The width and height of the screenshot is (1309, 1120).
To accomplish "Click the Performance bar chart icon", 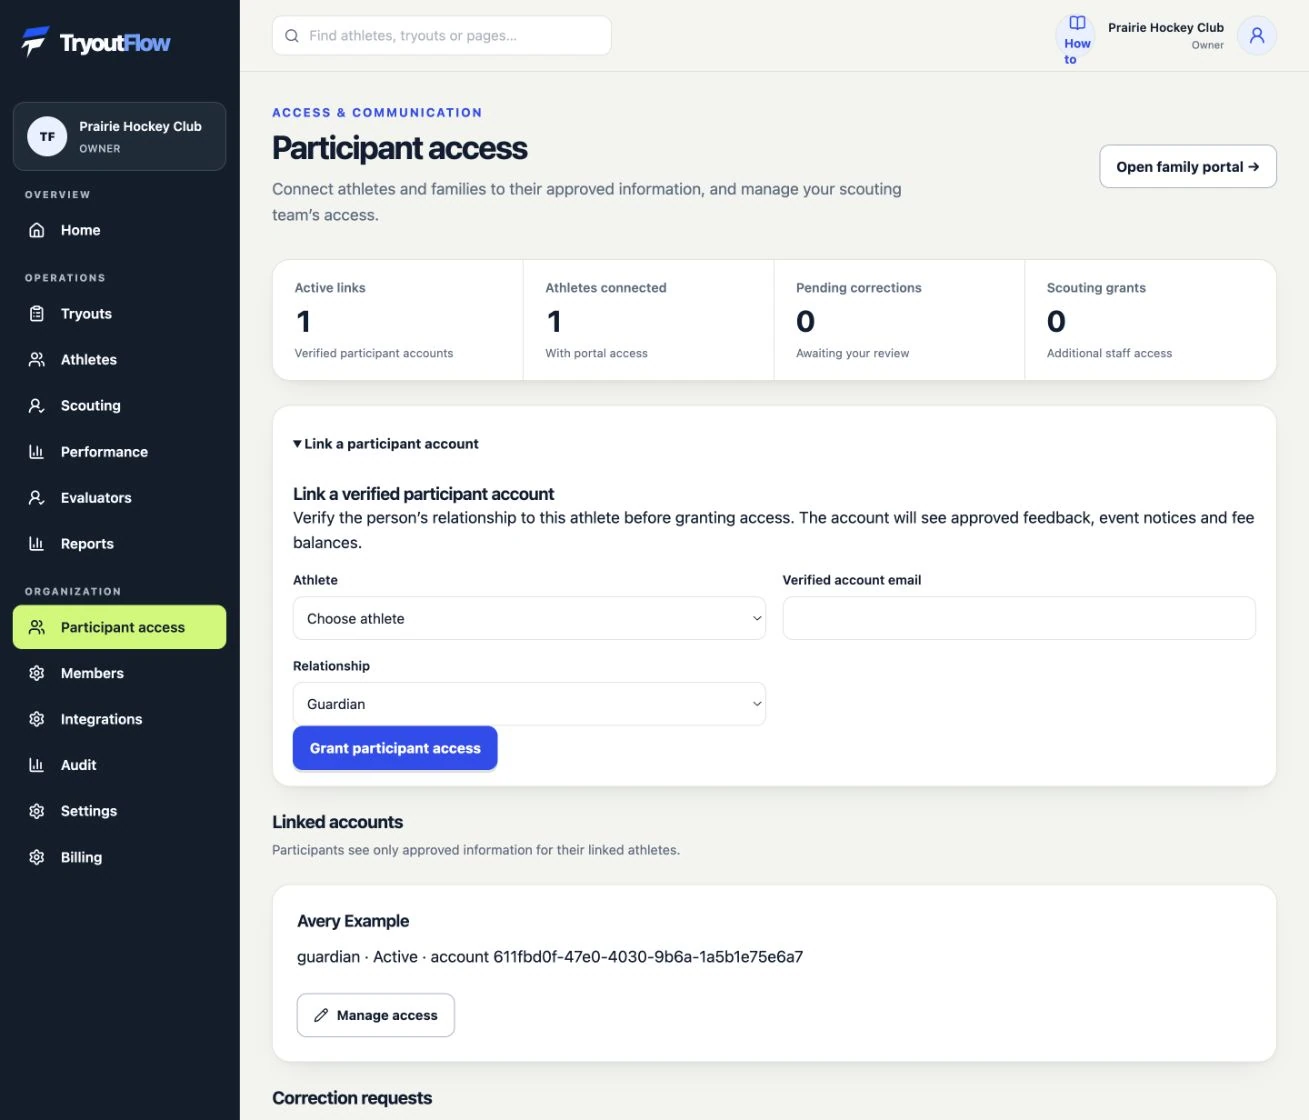I will click(37, 452).
